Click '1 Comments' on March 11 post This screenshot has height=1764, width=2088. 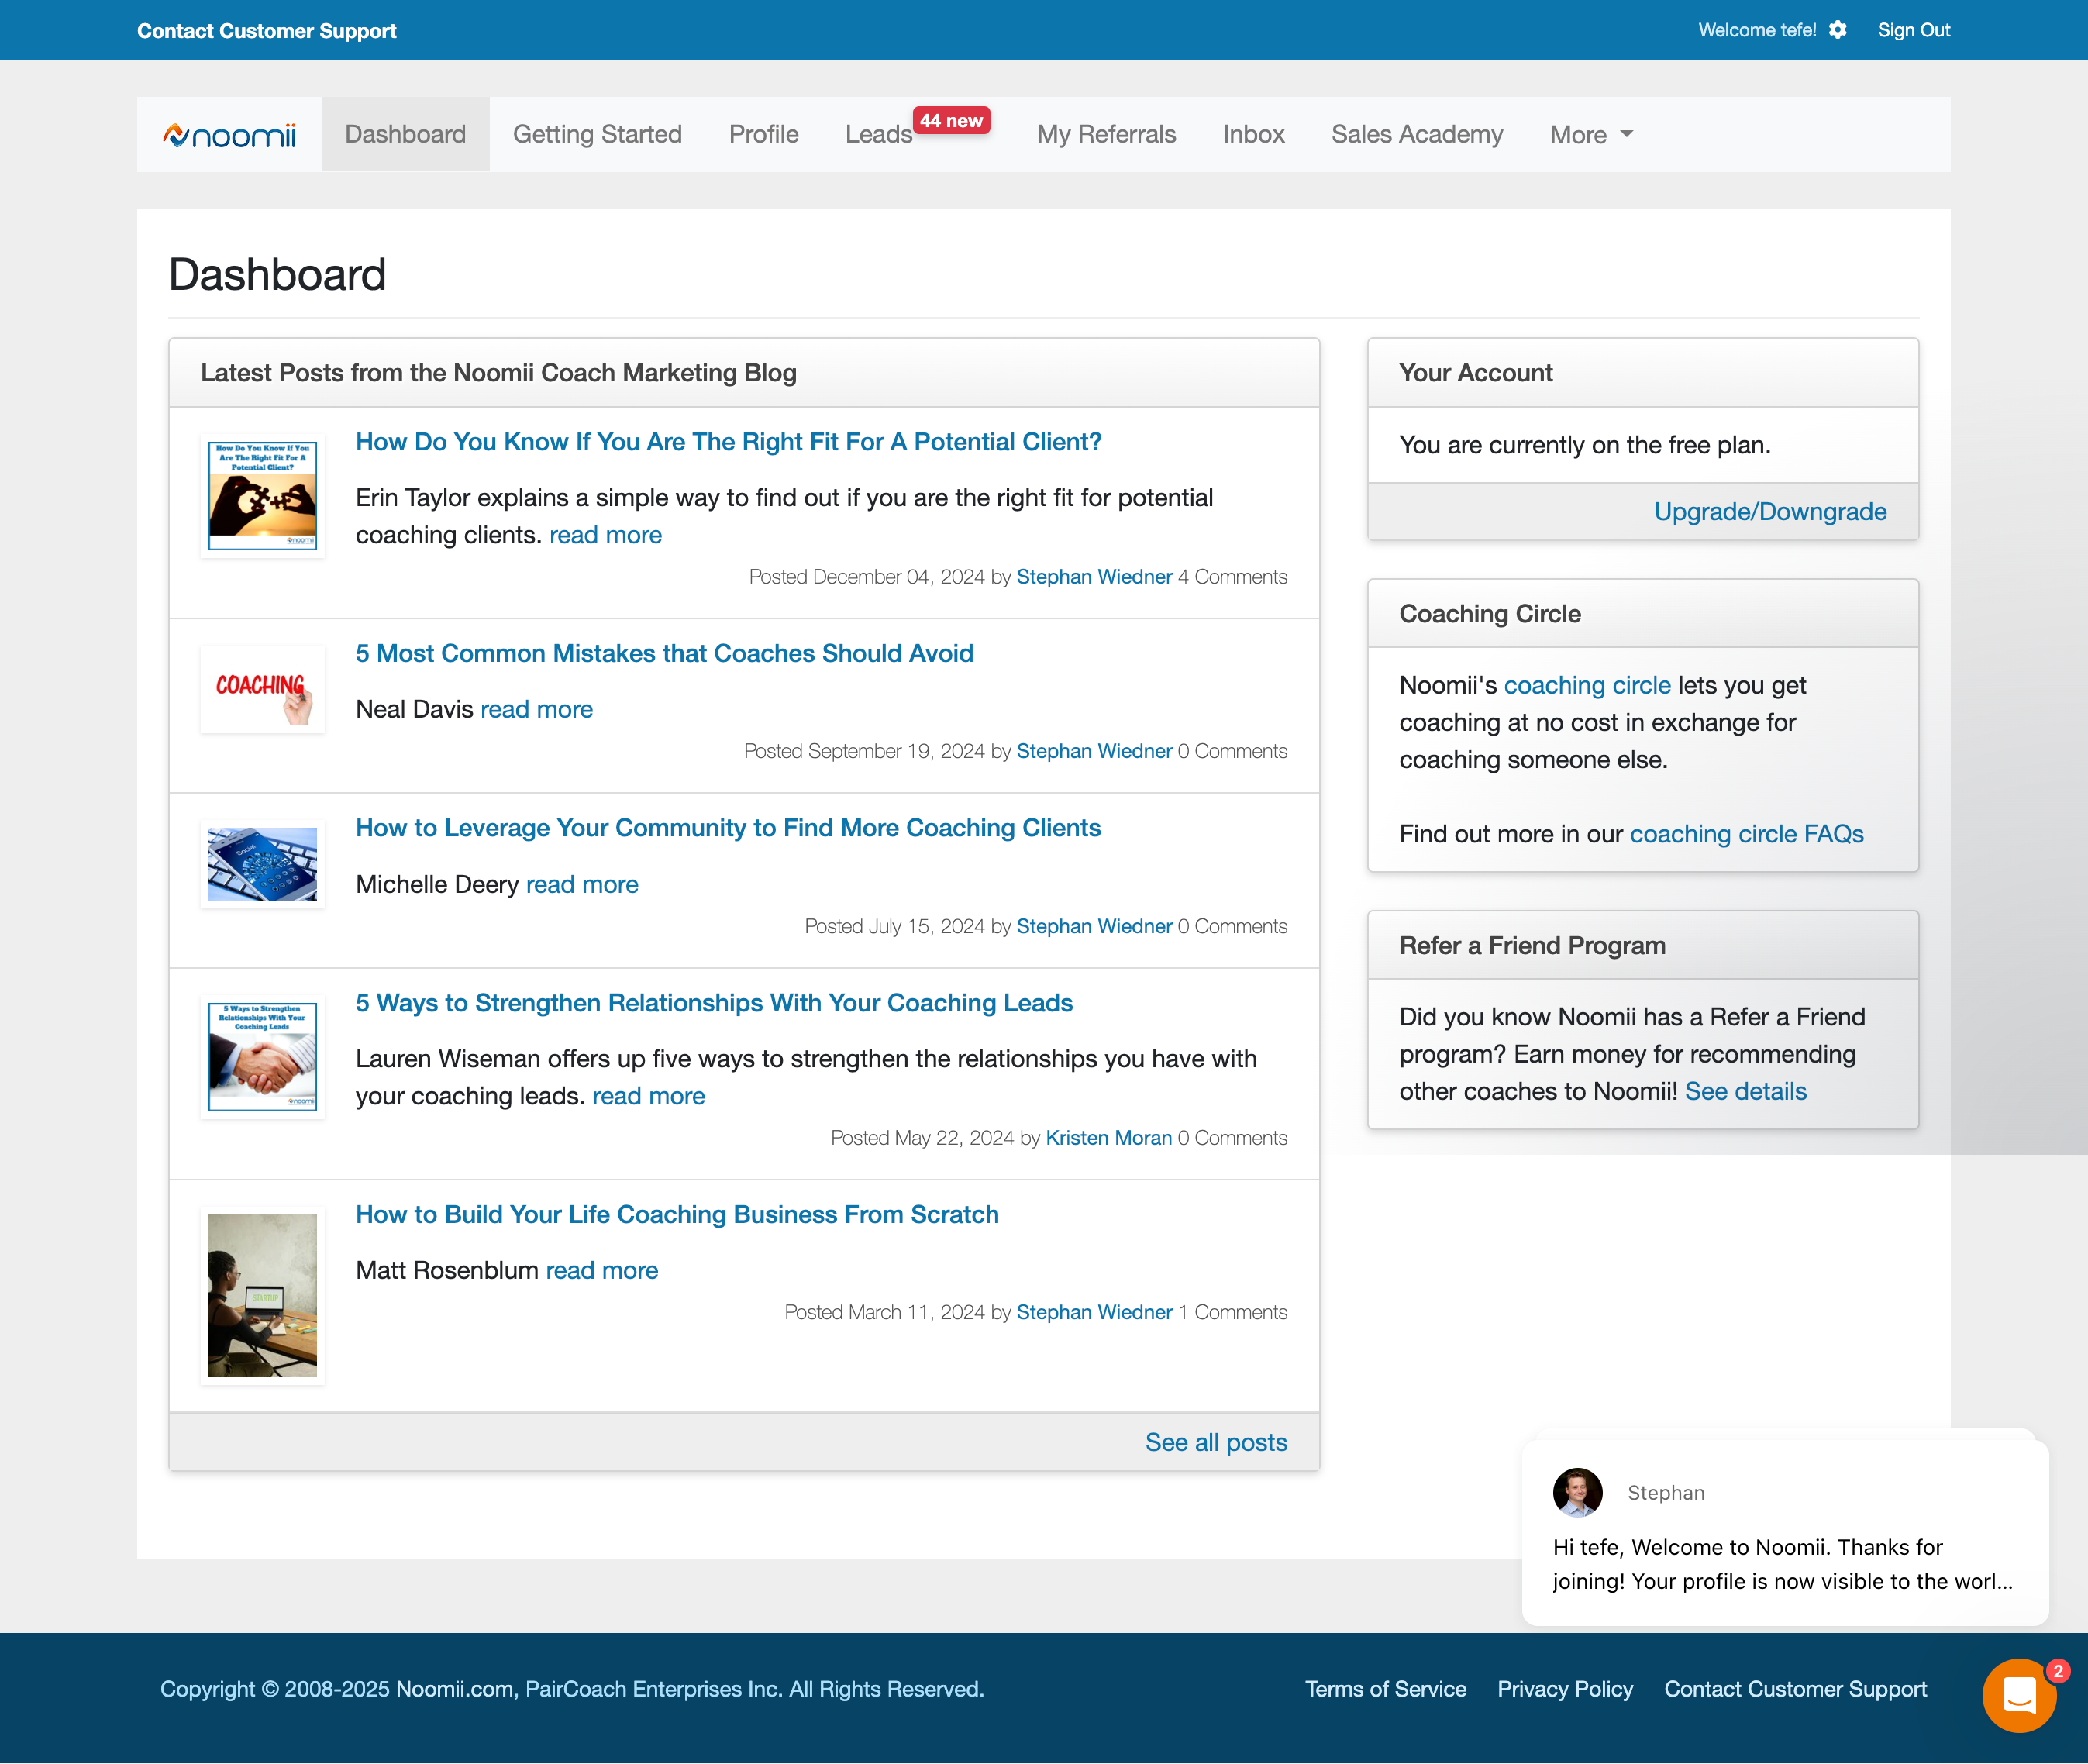point(1233,1312)
